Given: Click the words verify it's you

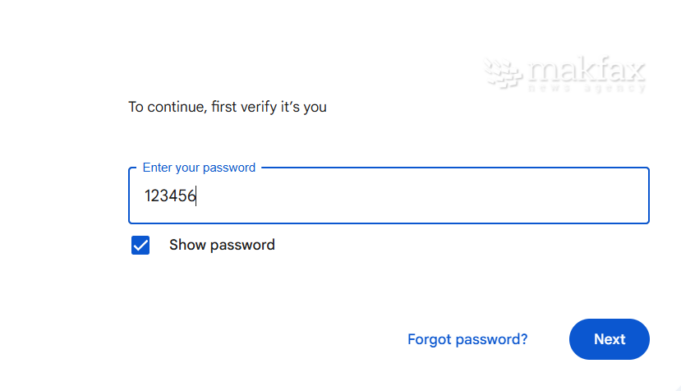Looking at the screenshot, I should click(x=283, y=107).
